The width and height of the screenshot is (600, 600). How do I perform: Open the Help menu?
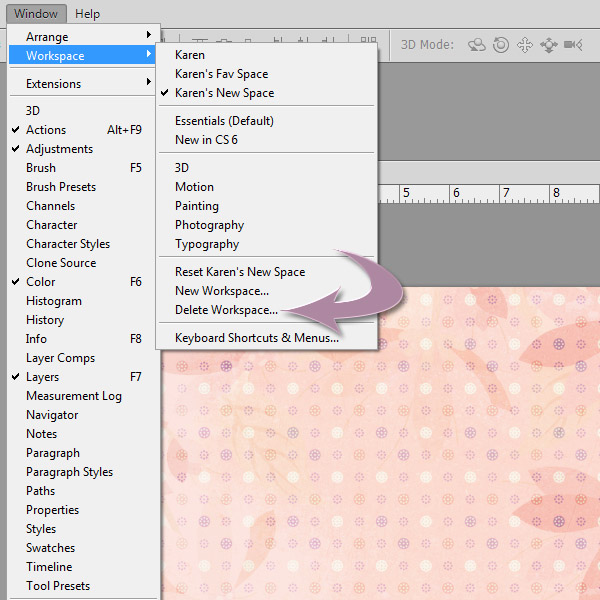87,14
